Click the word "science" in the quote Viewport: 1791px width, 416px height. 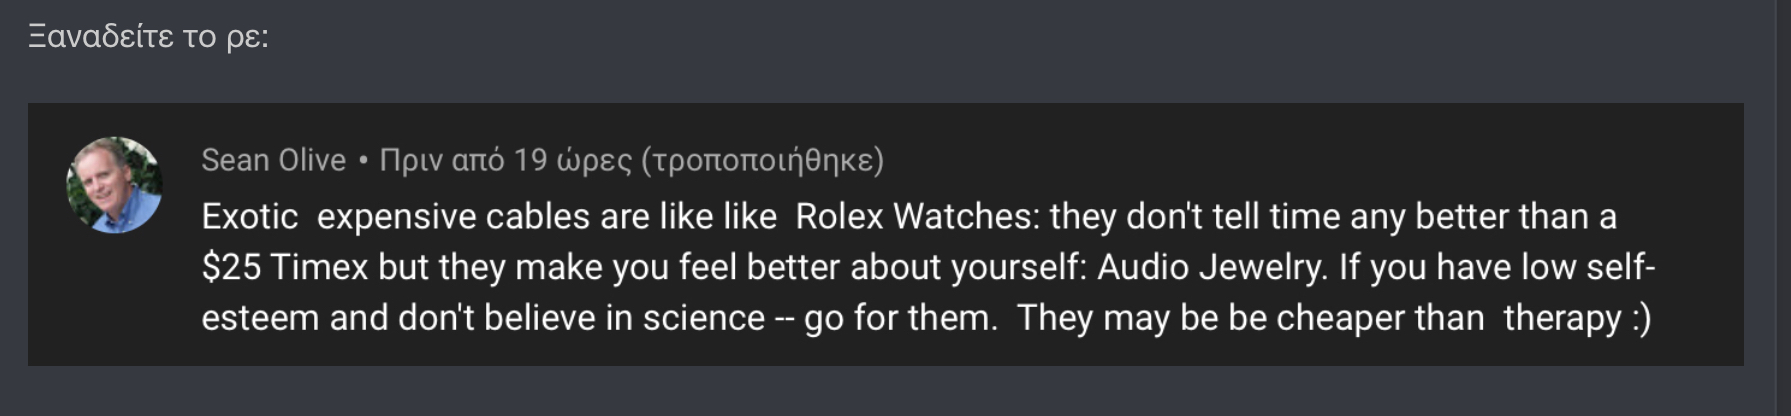click(x=704, y=318)
